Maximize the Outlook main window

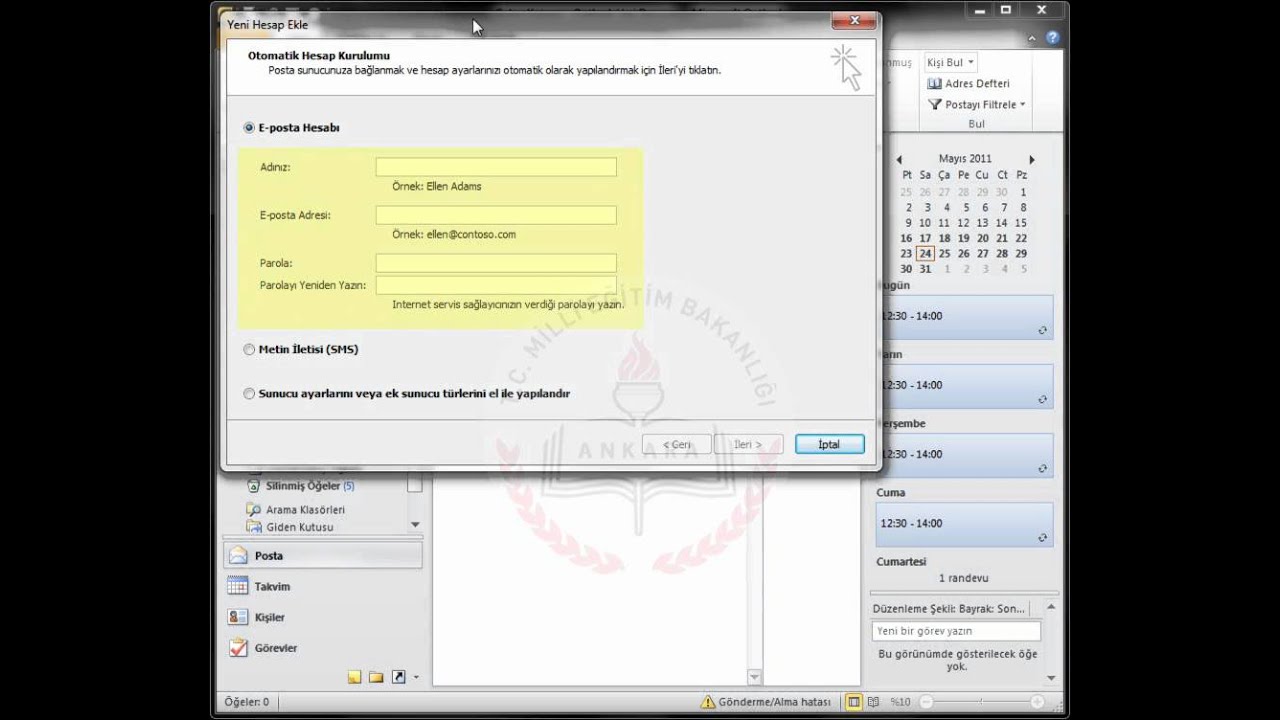1006,10
